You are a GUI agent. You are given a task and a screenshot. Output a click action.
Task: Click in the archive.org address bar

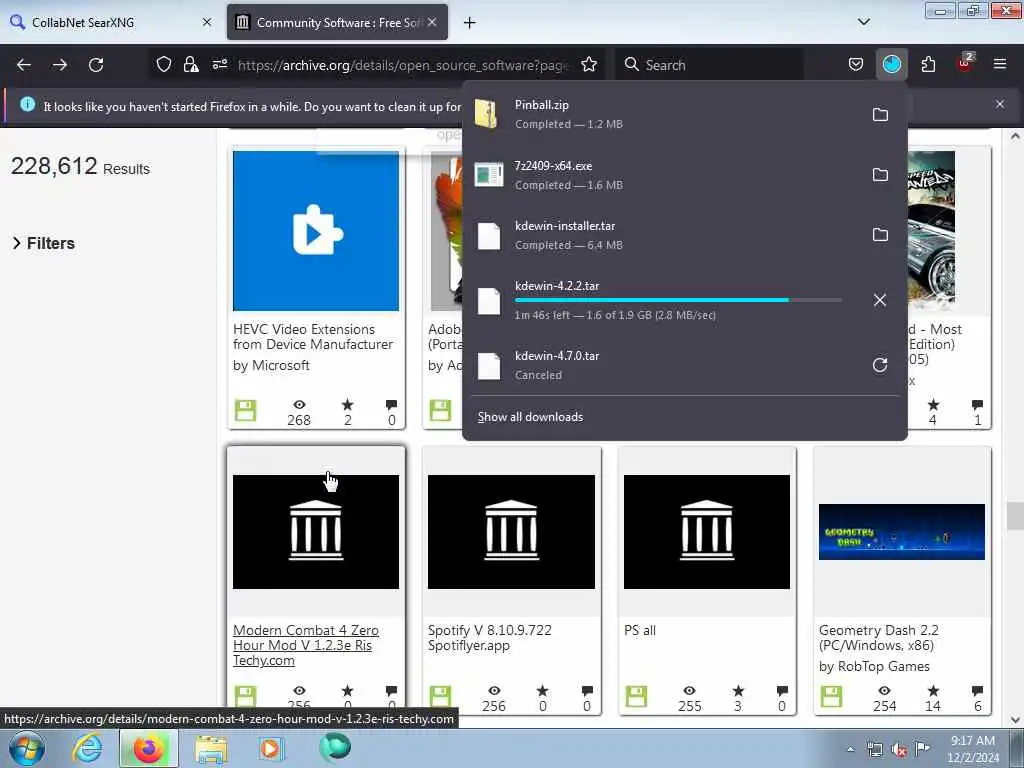(403, 65)
